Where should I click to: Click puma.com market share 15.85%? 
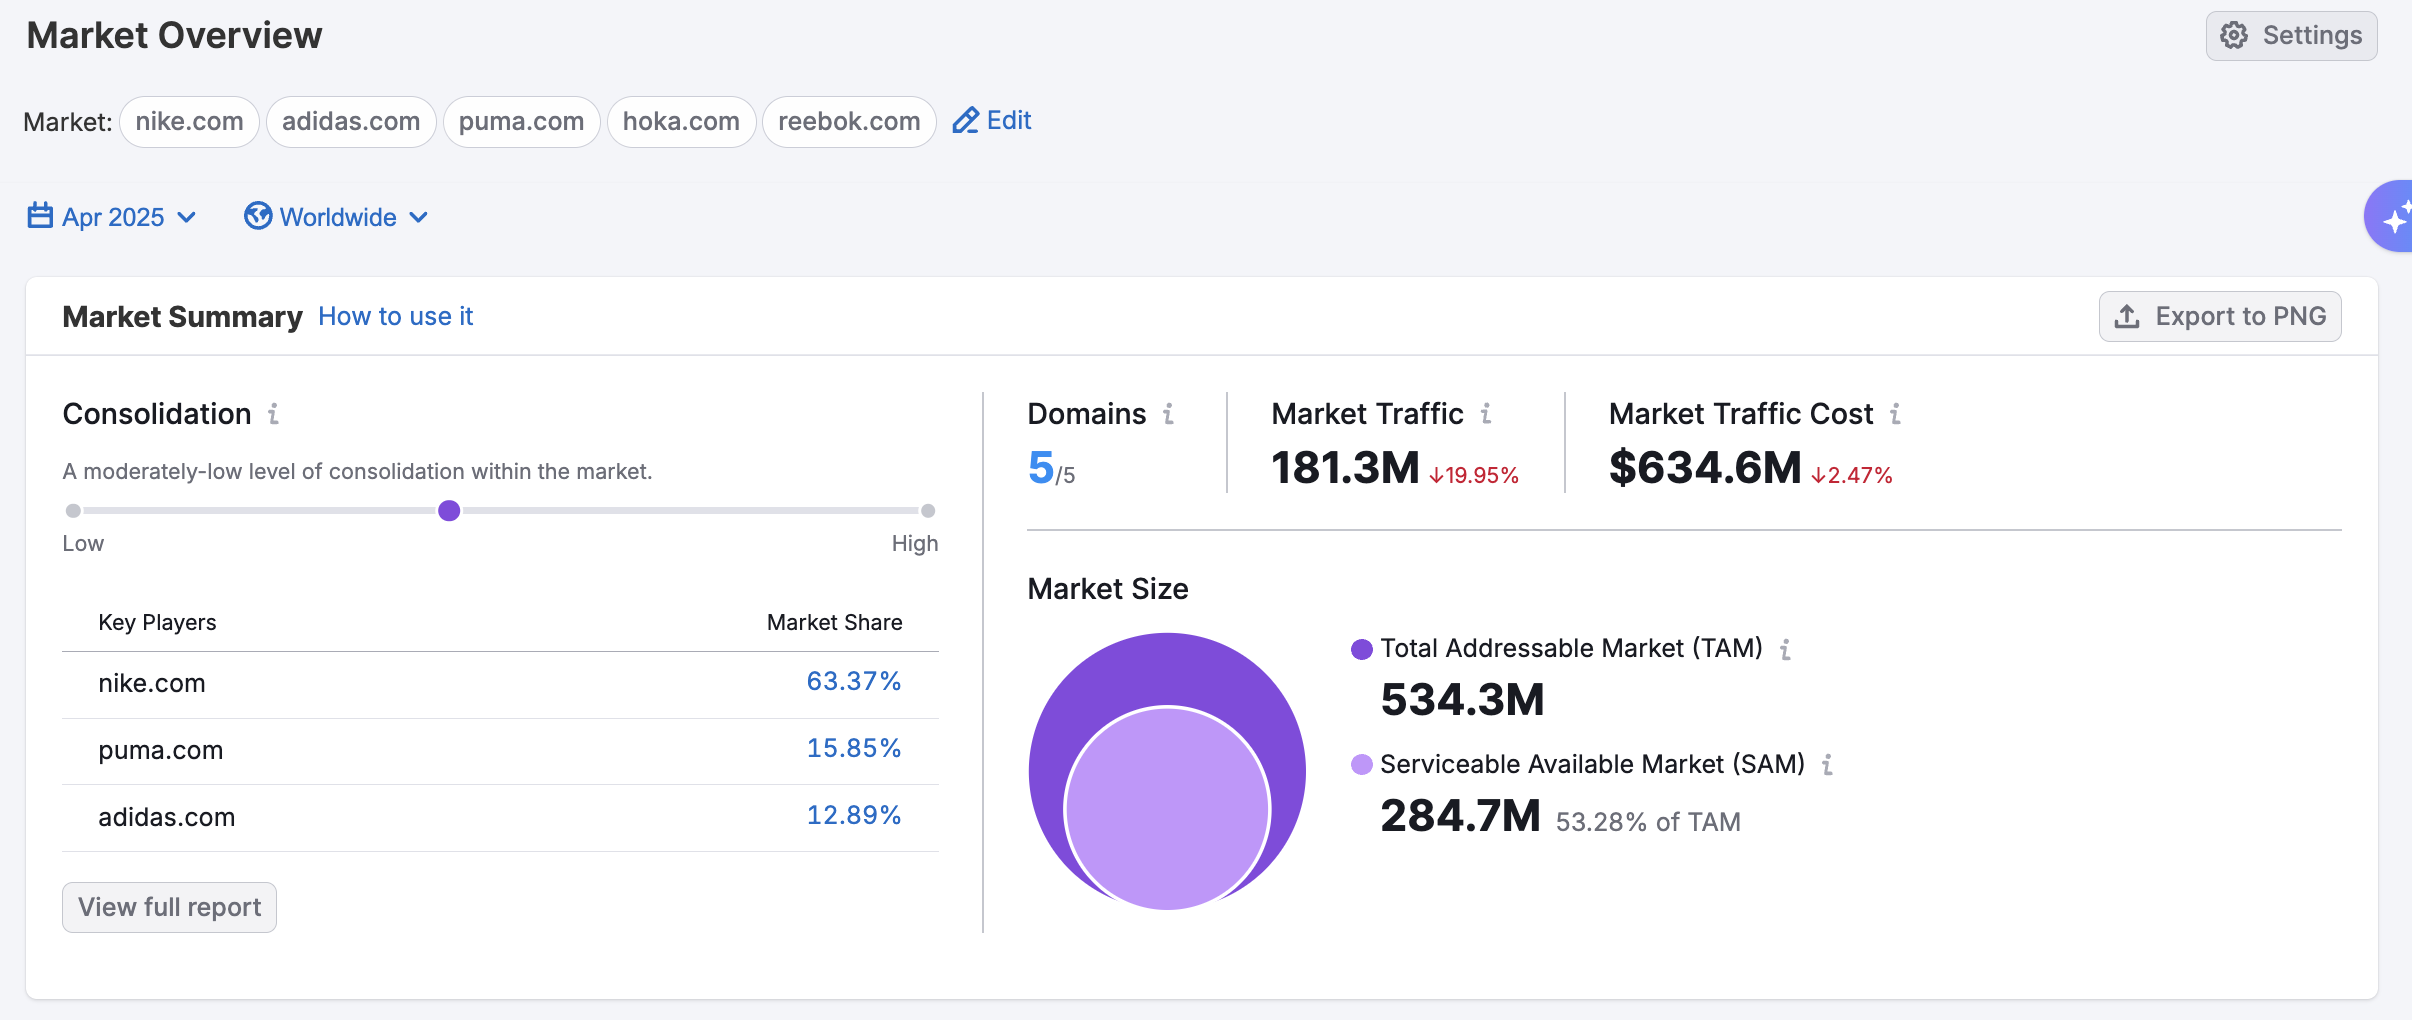[x=853, y=749]
